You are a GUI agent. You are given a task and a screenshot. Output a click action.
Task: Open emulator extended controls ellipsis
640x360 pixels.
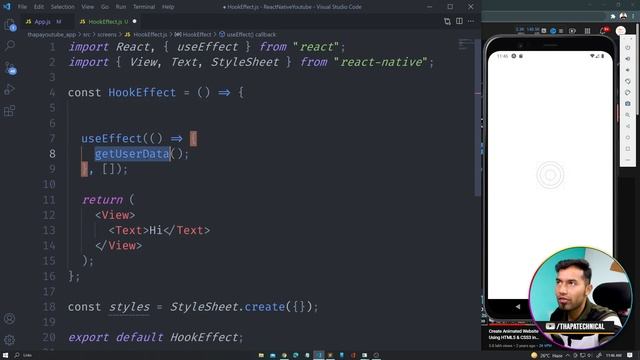click(628, 160)
